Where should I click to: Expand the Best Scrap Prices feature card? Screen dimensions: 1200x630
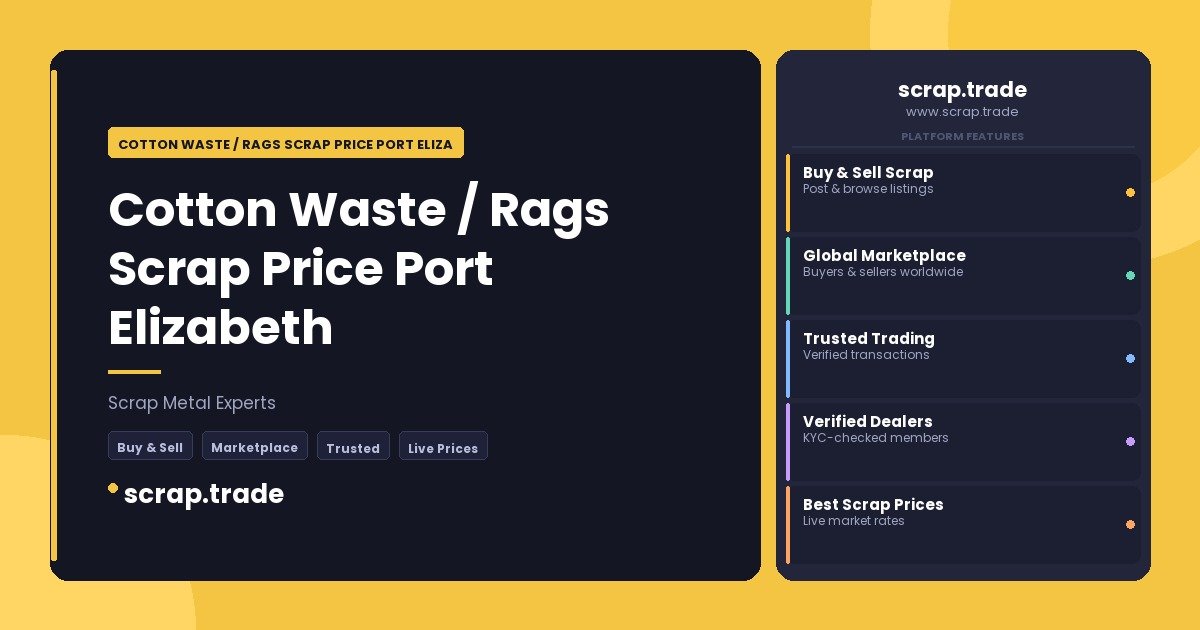(x=963, y=524)
